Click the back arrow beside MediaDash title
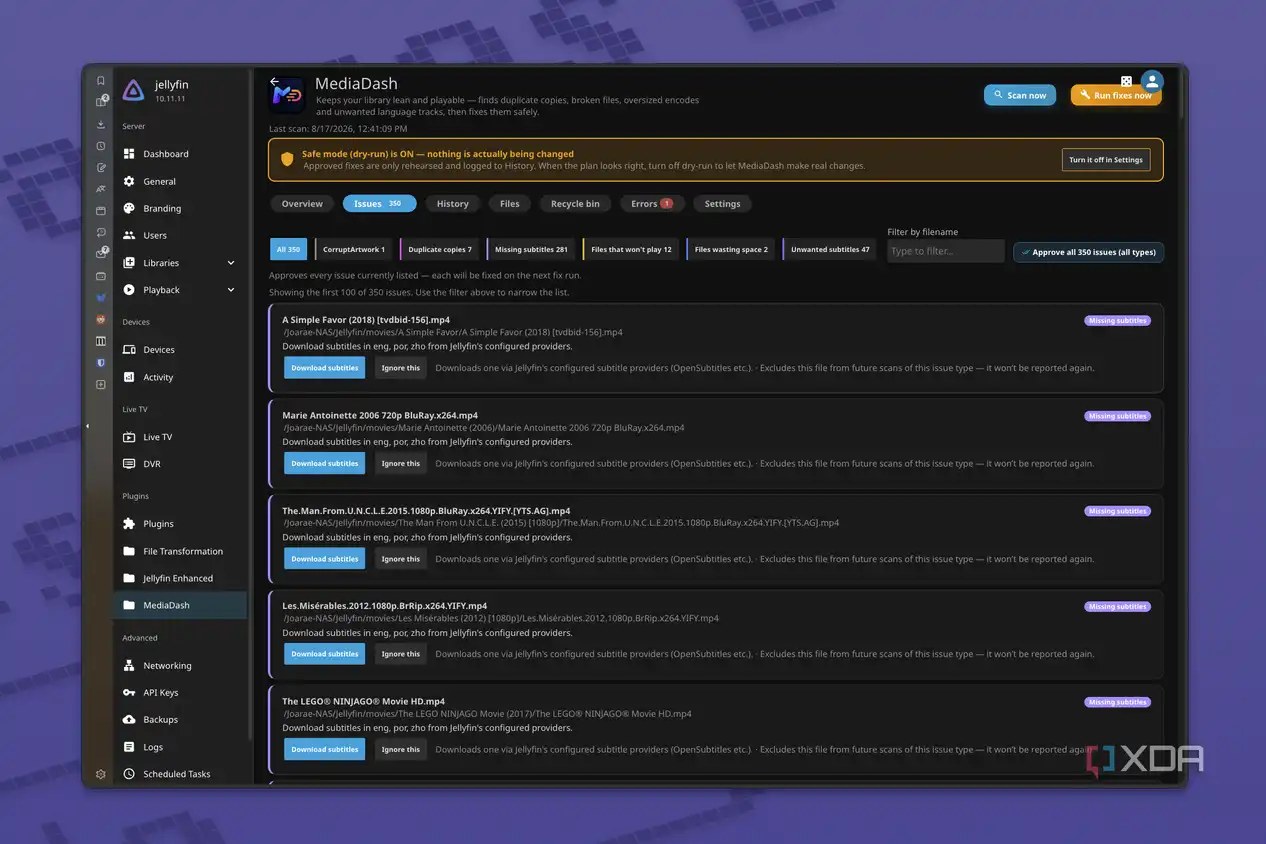Viewport: 1266px width, 844px height. point(275,82)
